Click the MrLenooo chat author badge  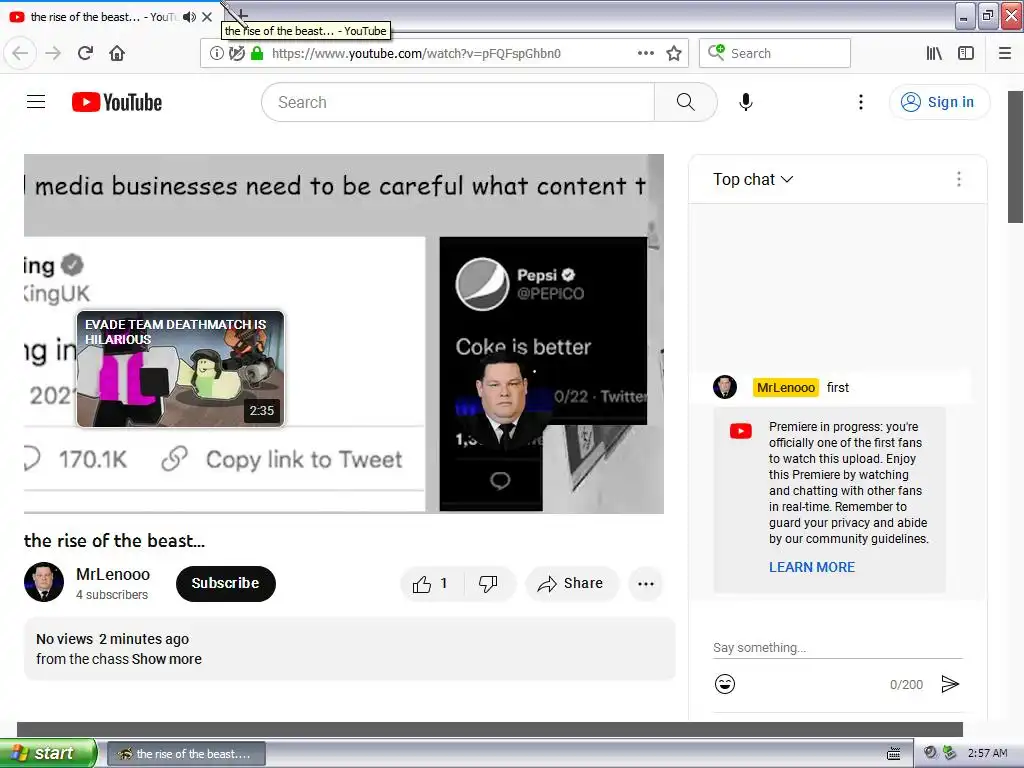coord(786,387)
